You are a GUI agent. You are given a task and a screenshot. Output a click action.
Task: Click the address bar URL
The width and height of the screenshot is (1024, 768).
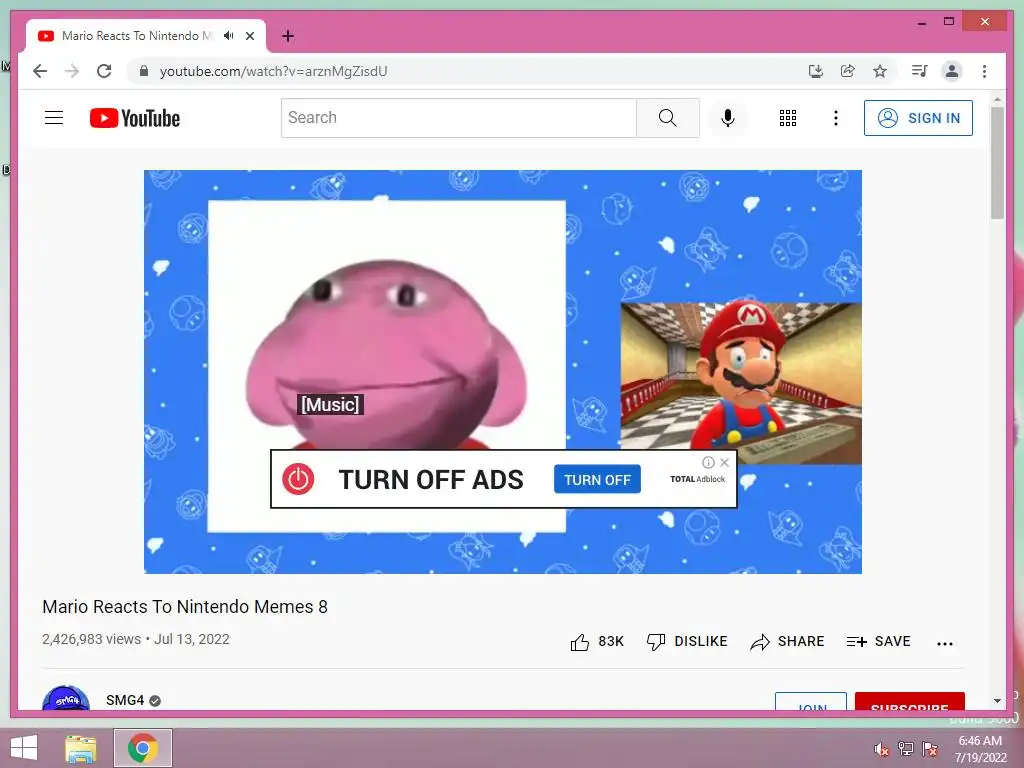coord(273,71)
